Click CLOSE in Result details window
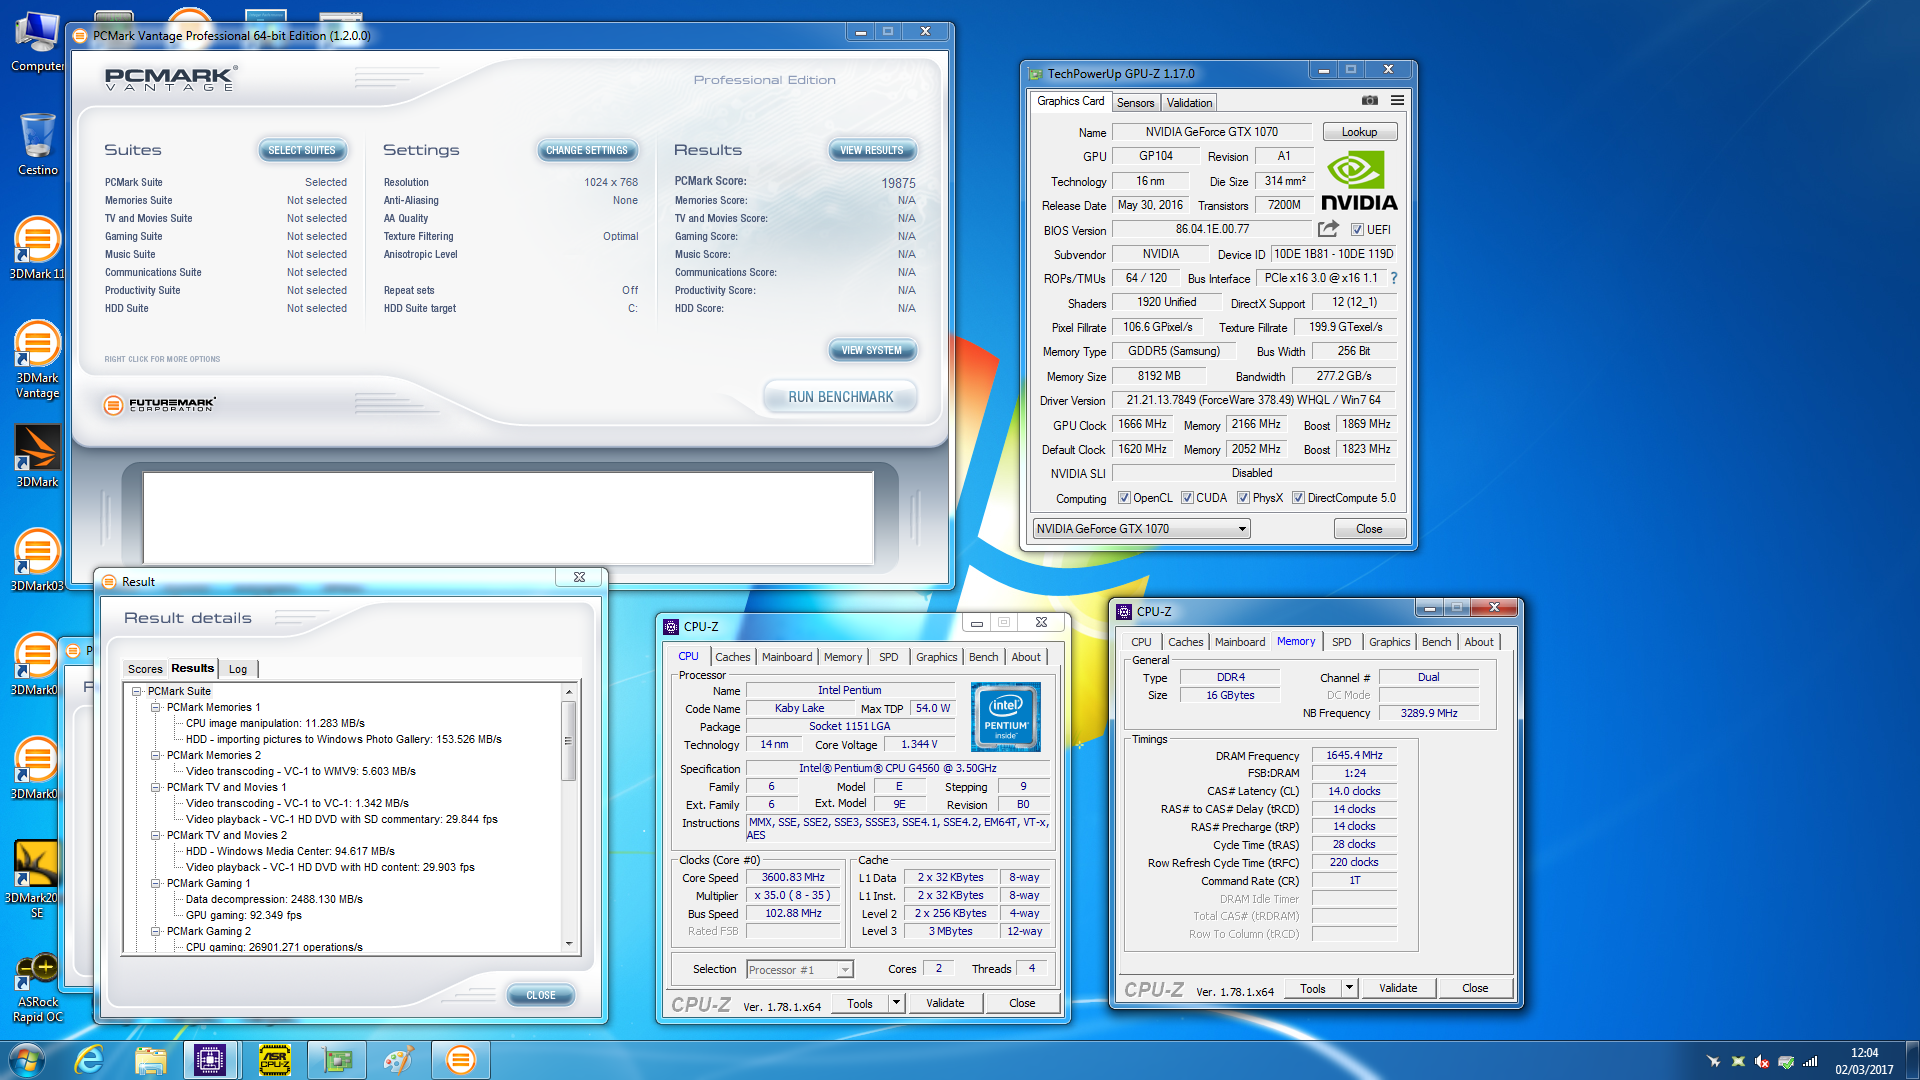This screenshot has height=1080, width=1920. (540, 995)
